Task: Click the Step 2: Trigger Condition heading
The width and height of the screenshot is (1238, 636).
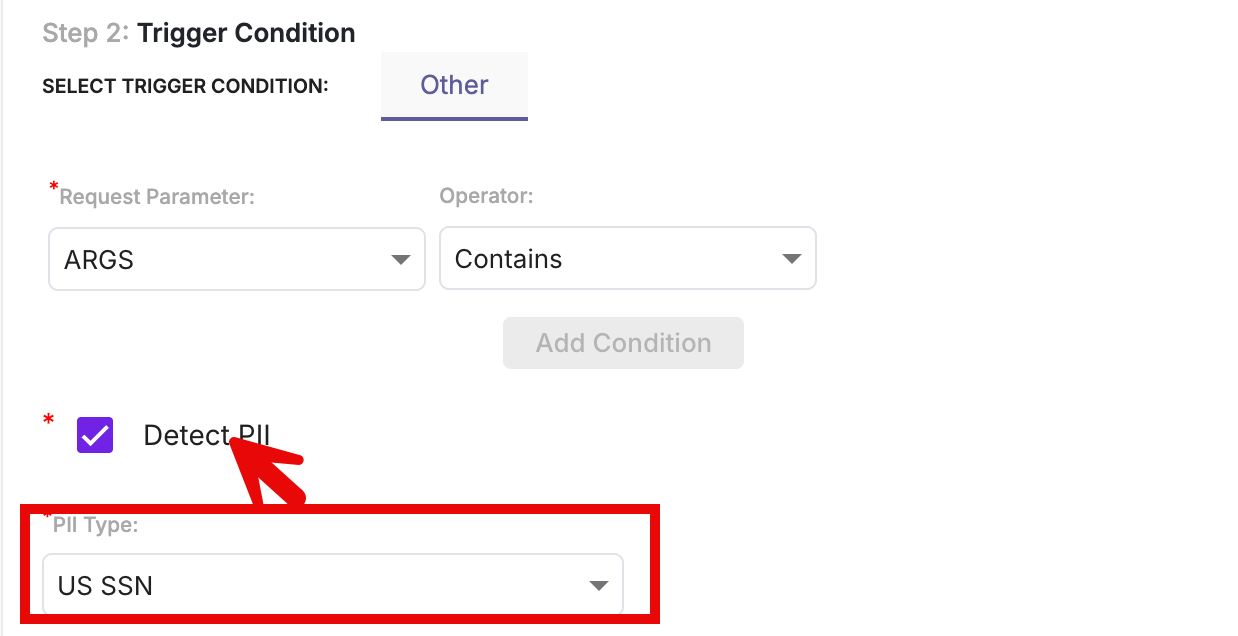Action: pyautogui.click(x=198, y=32)
